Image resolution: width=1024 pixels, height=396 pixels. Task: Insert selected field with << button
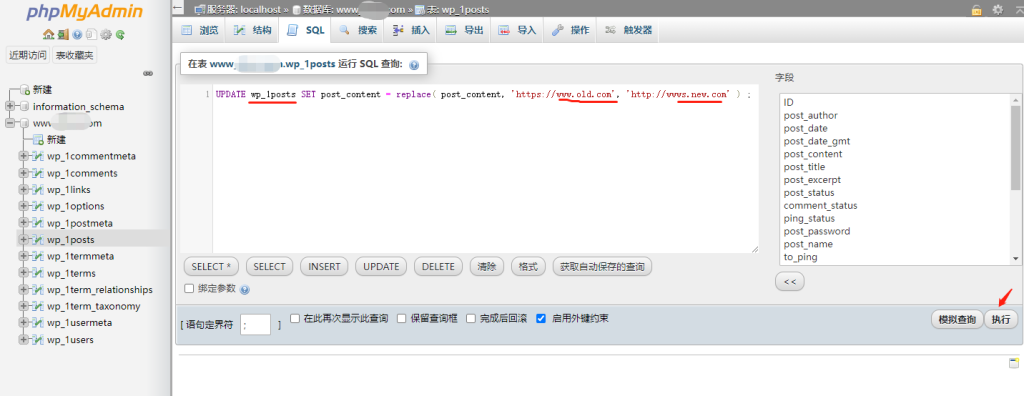pos(790,282)
